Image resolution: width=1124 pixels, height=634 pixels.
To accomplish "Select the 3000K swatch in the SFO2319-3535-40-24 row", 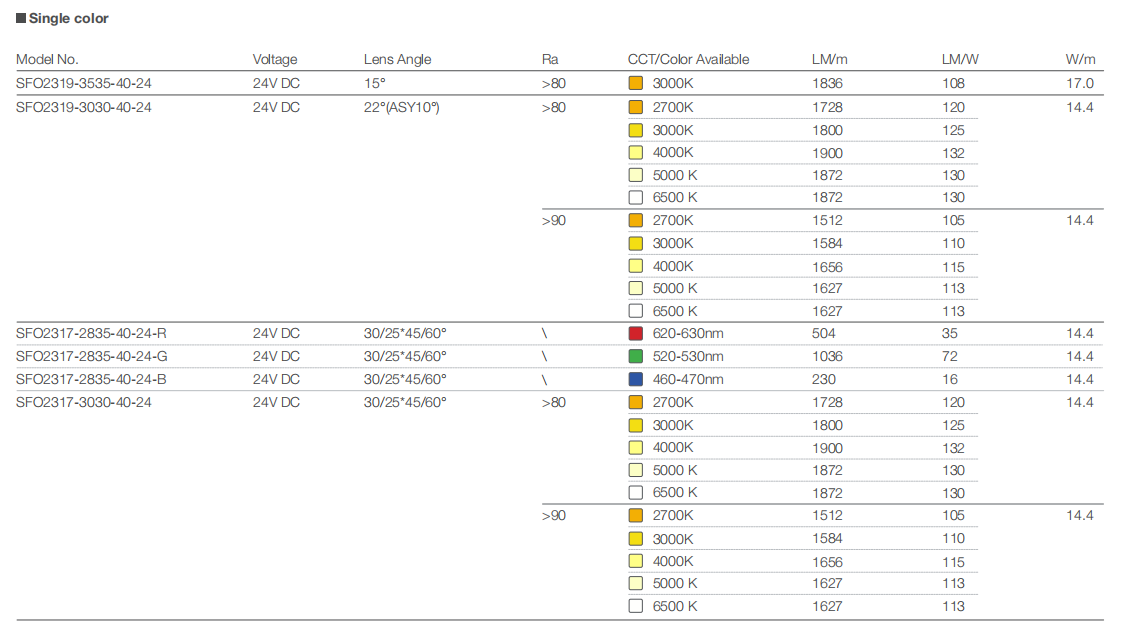I will (x=635, y=84).
